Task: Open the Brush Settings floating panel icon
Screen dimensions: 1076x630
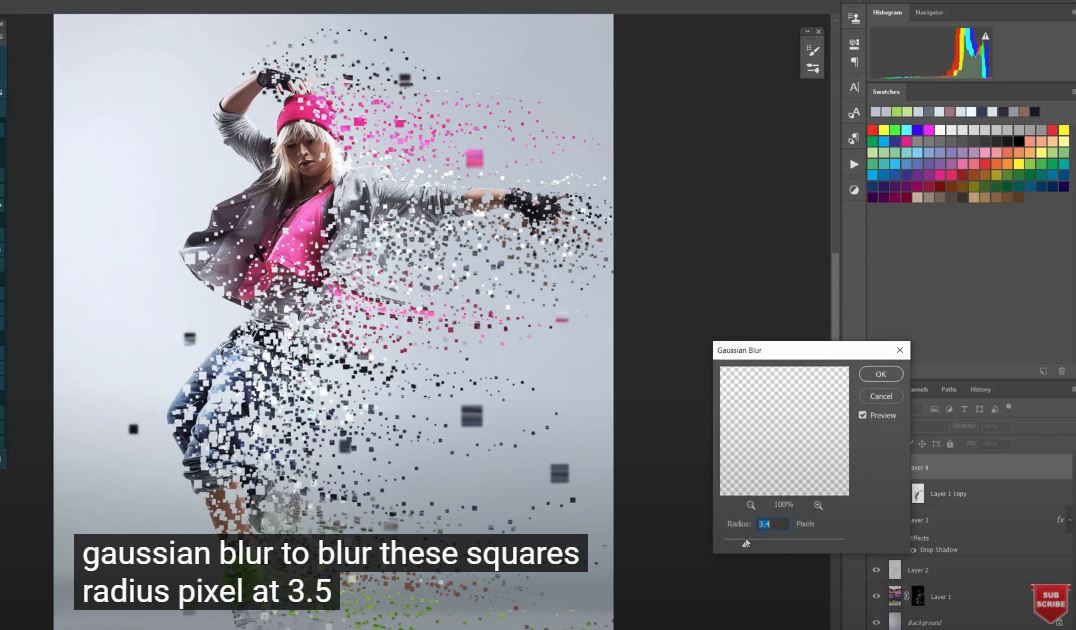Action: (812, 50)
